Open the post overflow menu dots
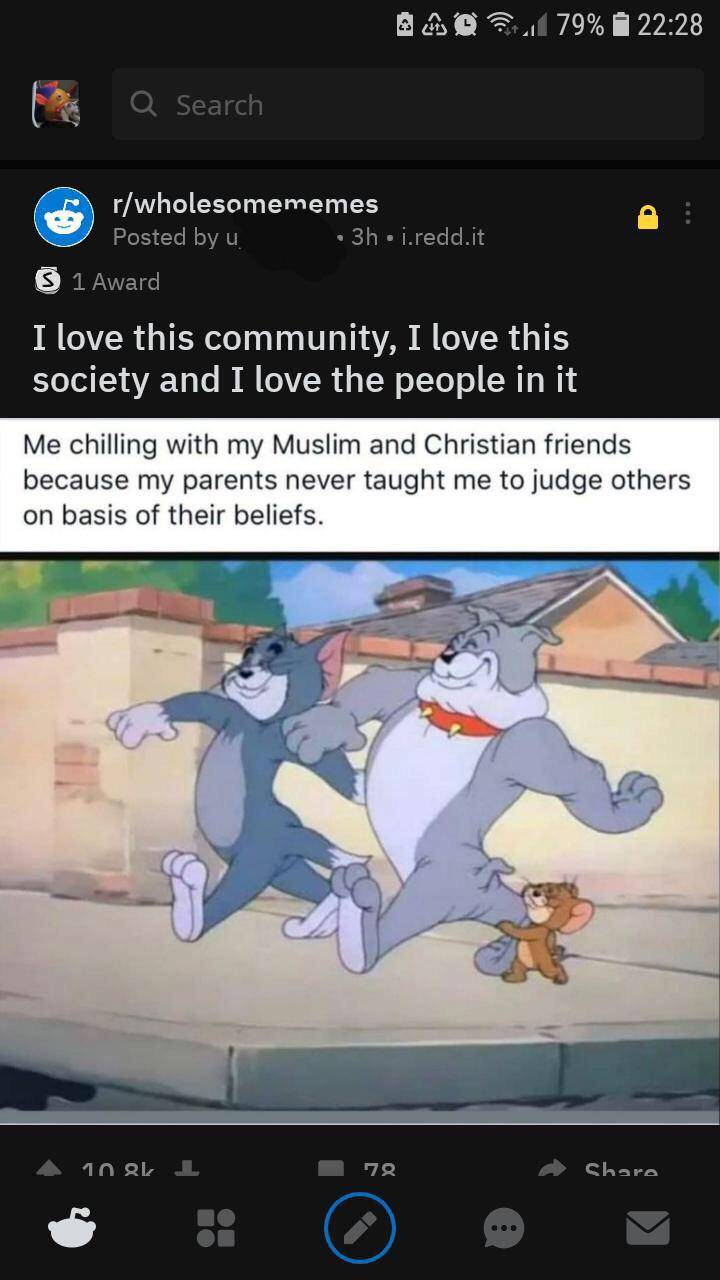The image size is (720, 1280). (x=687, y=214)
